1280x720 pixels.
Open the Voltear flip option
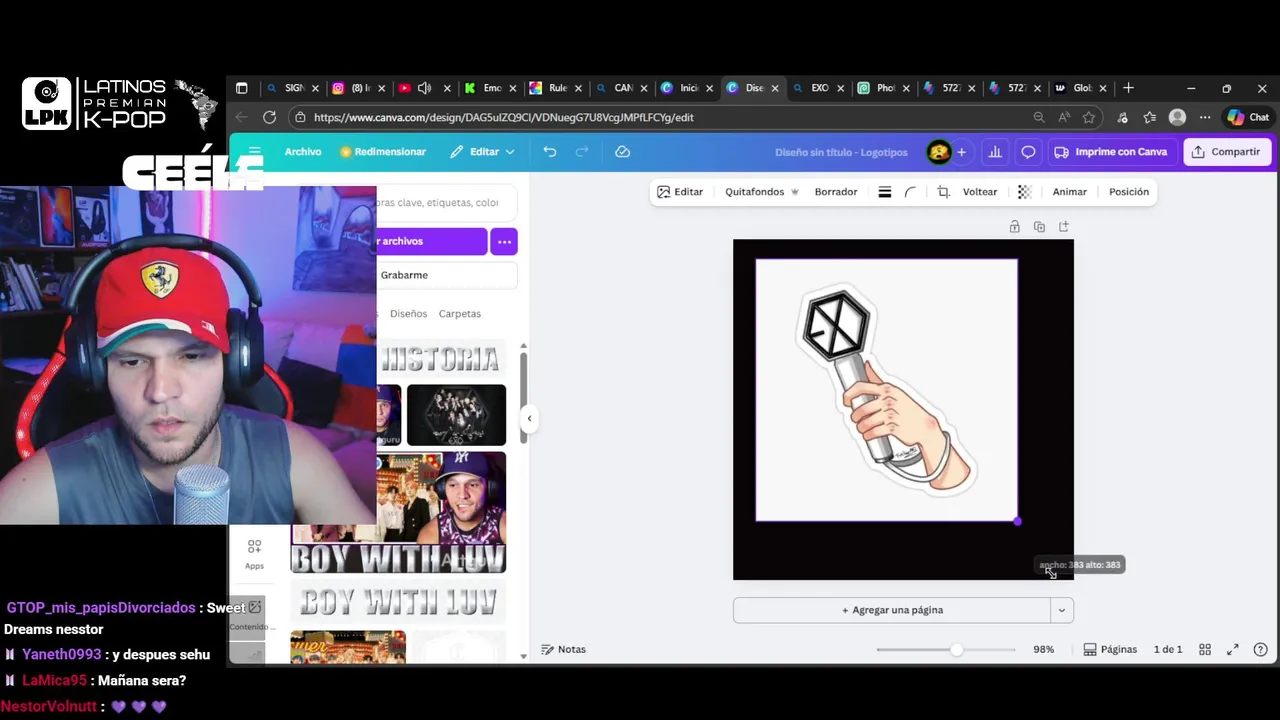[980, 192]
